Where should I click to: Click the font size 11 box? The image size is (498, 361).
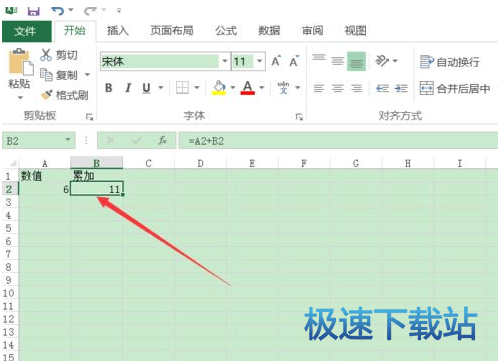pos(243,61)
